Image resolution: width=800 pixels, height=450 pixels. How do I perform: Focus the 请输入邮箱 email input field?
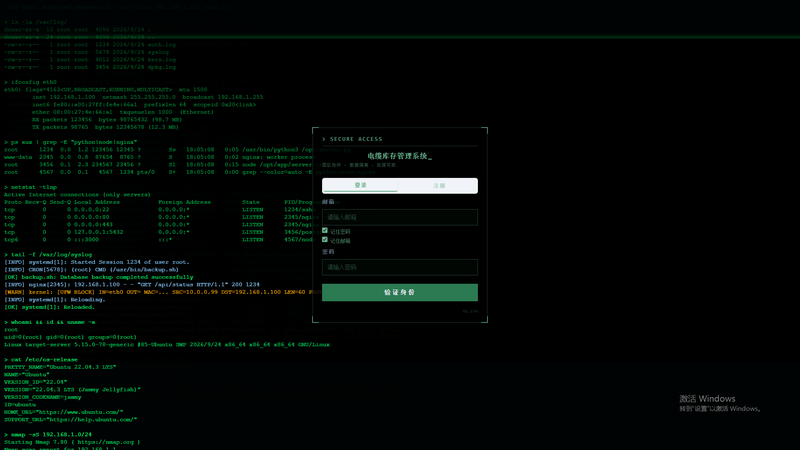[x=399, y=217]
